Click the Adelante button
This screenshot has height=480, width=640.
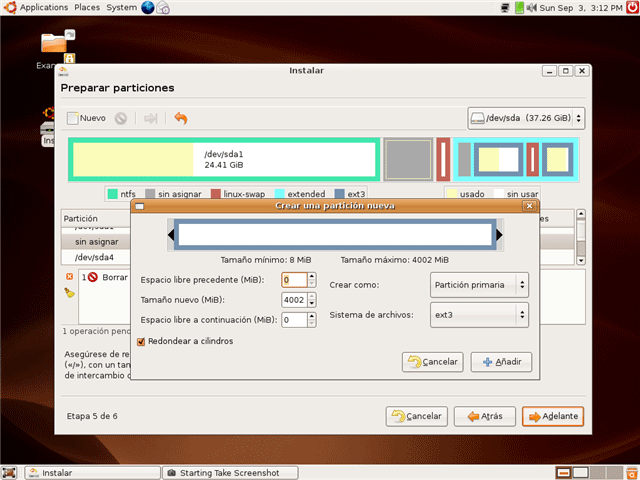click(552, 416)
